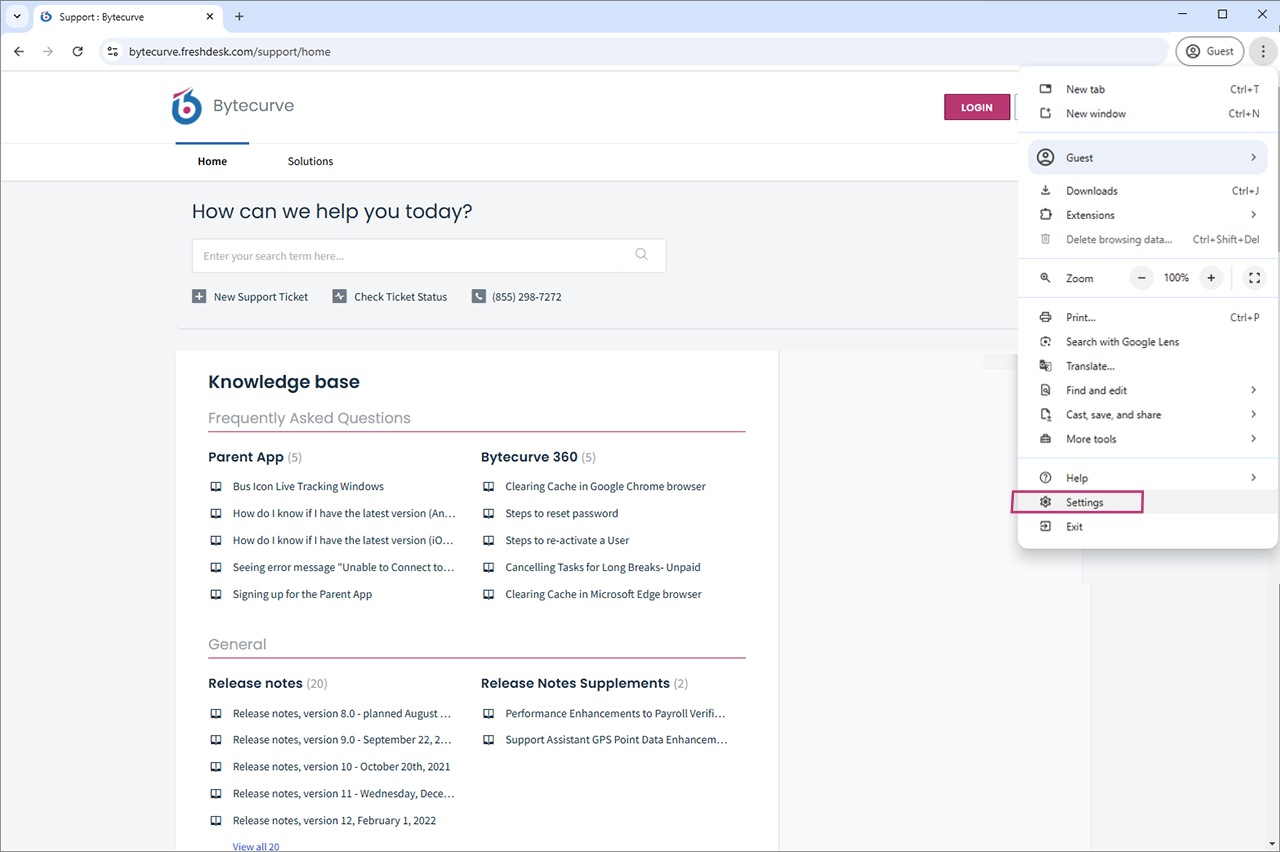Open Performance Enhancements to Payroll article
Screen dimensions: 1280x852
(615, 714)
